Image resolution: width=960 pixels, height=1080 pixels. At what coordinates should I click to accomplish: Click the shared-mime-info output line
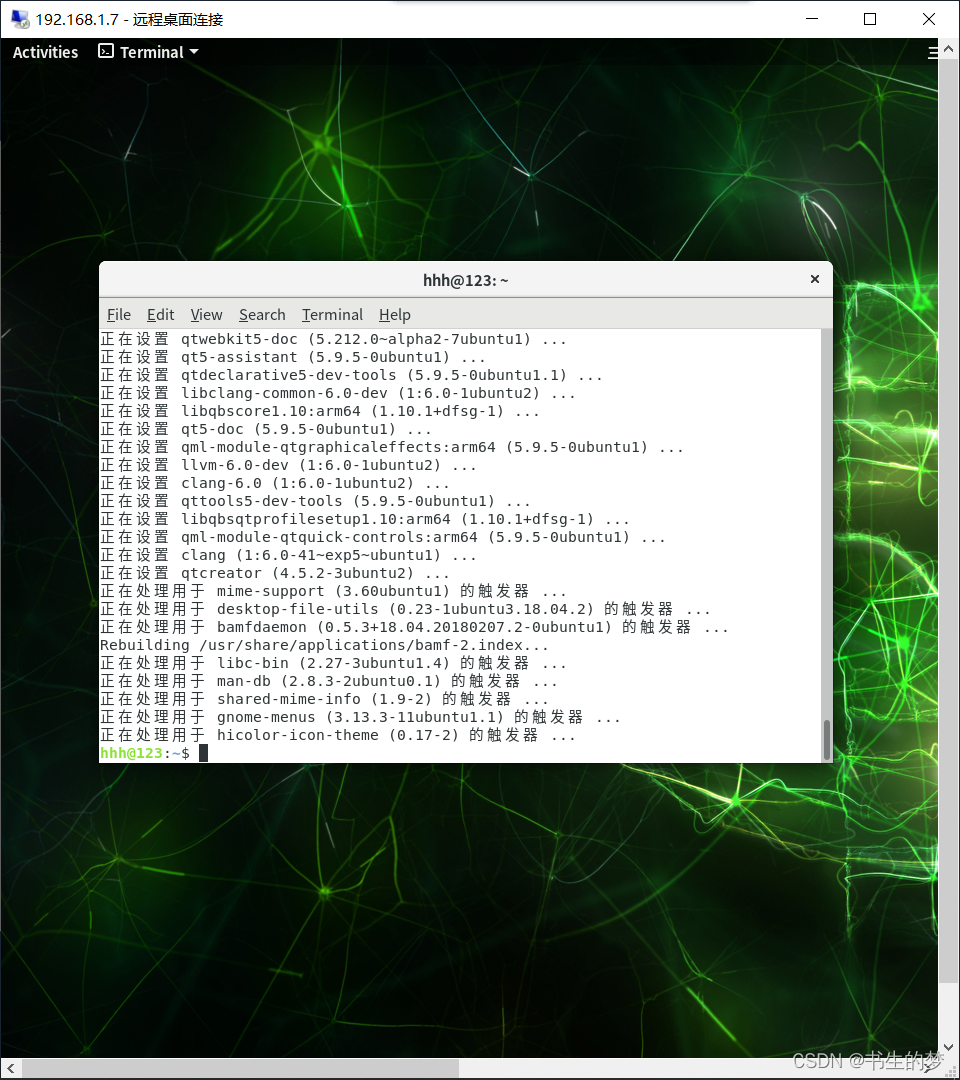pos(324,699)
